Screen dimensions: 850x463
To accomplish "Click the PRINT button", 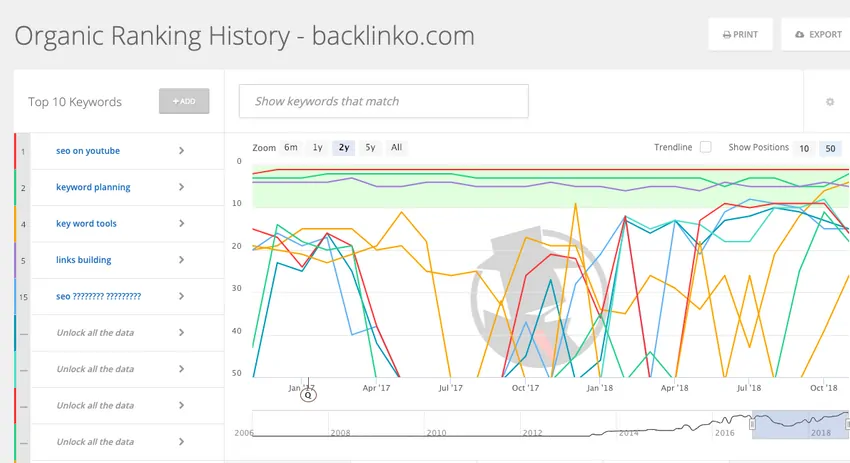I will tap(740, 34).
